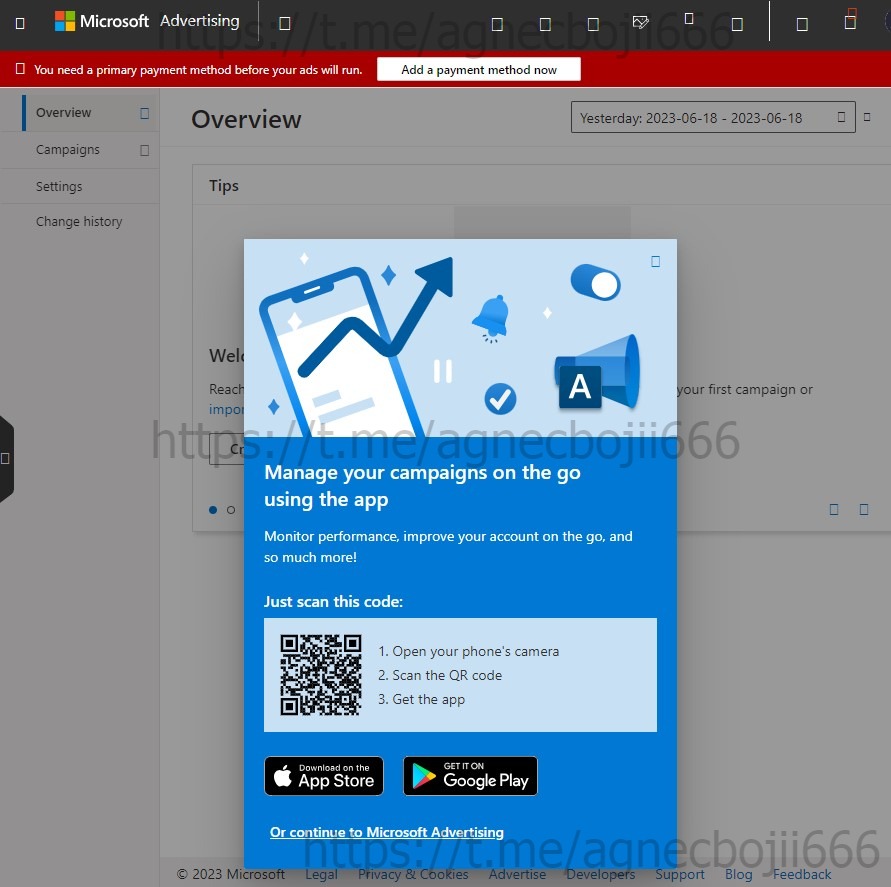Expand the Campaigns sidebar item chevron
This screenshot has height=887, width=891.
point(144,150)
